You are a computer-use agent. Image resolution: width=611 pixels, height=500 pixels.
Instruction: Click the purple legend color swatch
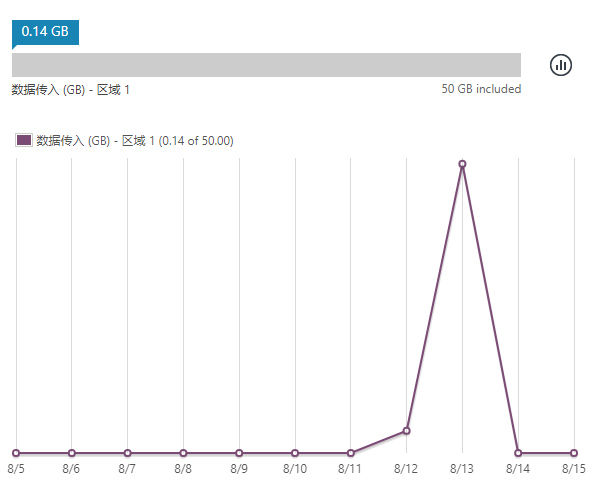(x=24, y=141)
